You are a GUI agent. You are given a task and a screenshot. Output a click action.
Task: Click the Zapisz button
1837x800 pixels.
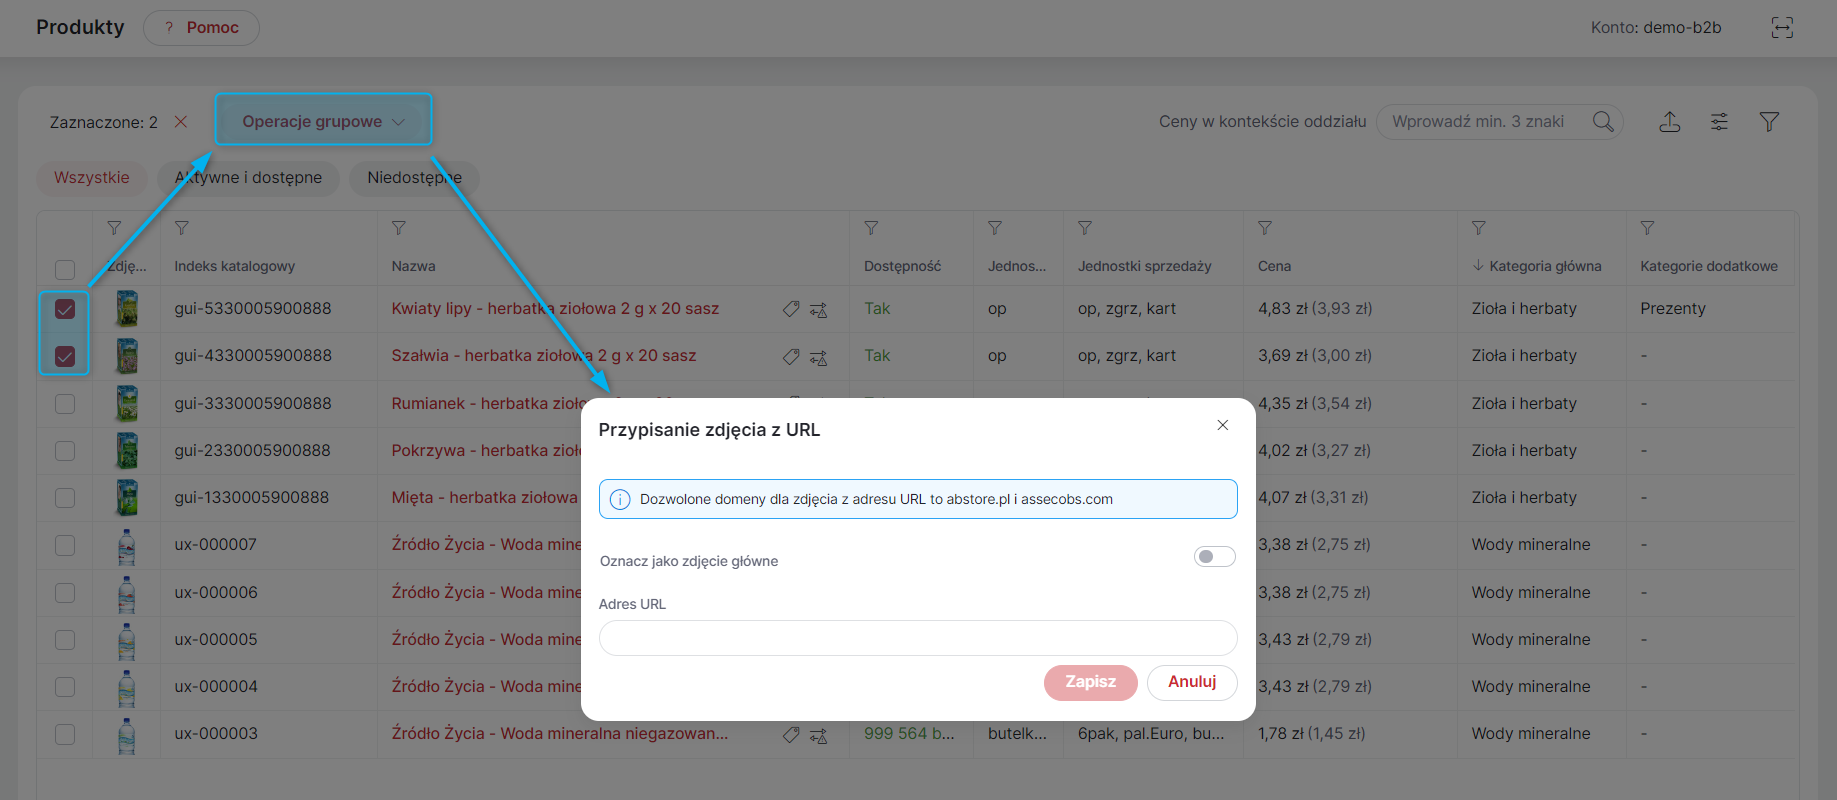[1091, 682]
